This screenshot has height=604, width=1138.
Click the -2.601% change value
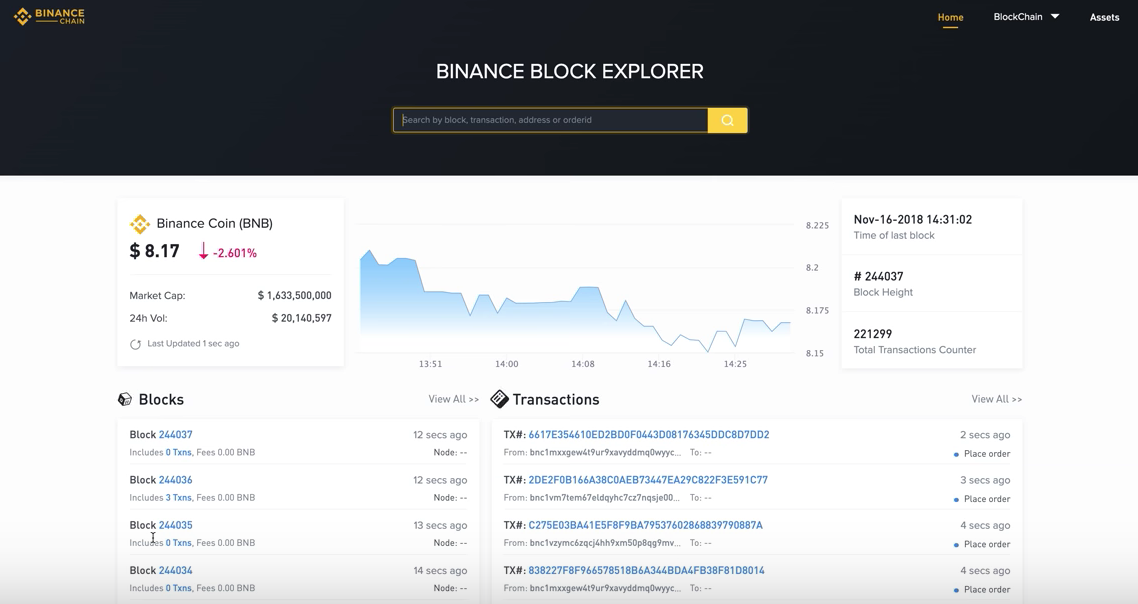click(234, 253)
